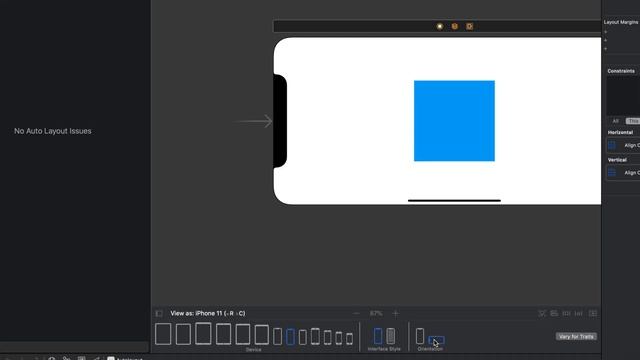Click the Constraints section header
This screenshot has width=640, height=360.
621,71
